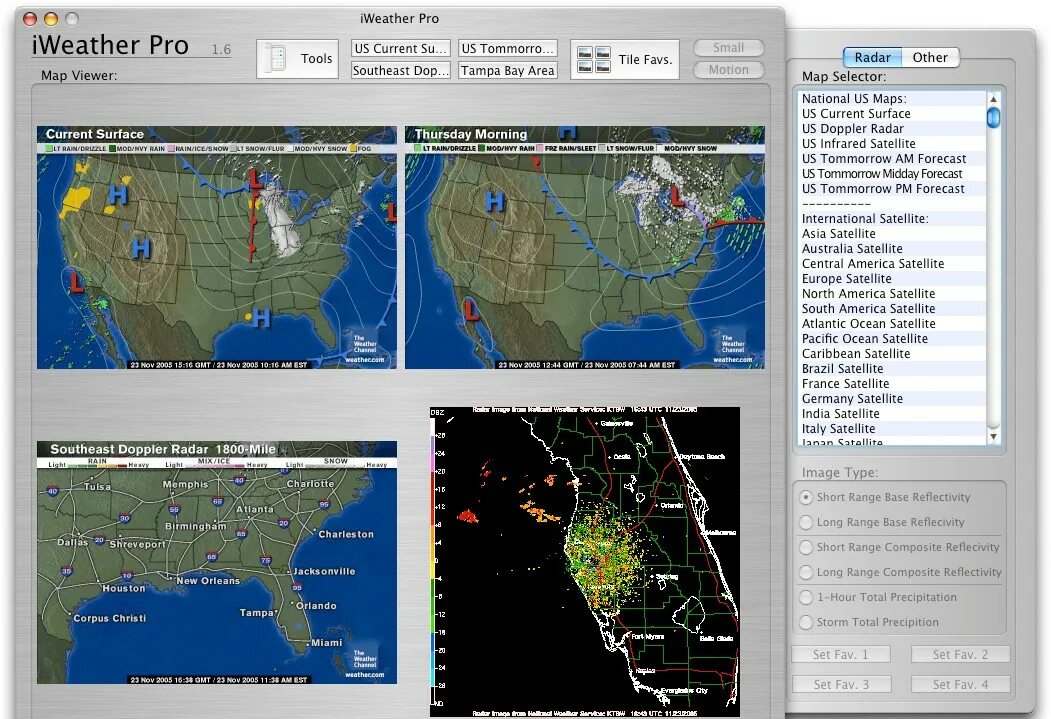Select Australia Satellite entry

[x=891, y=249]
